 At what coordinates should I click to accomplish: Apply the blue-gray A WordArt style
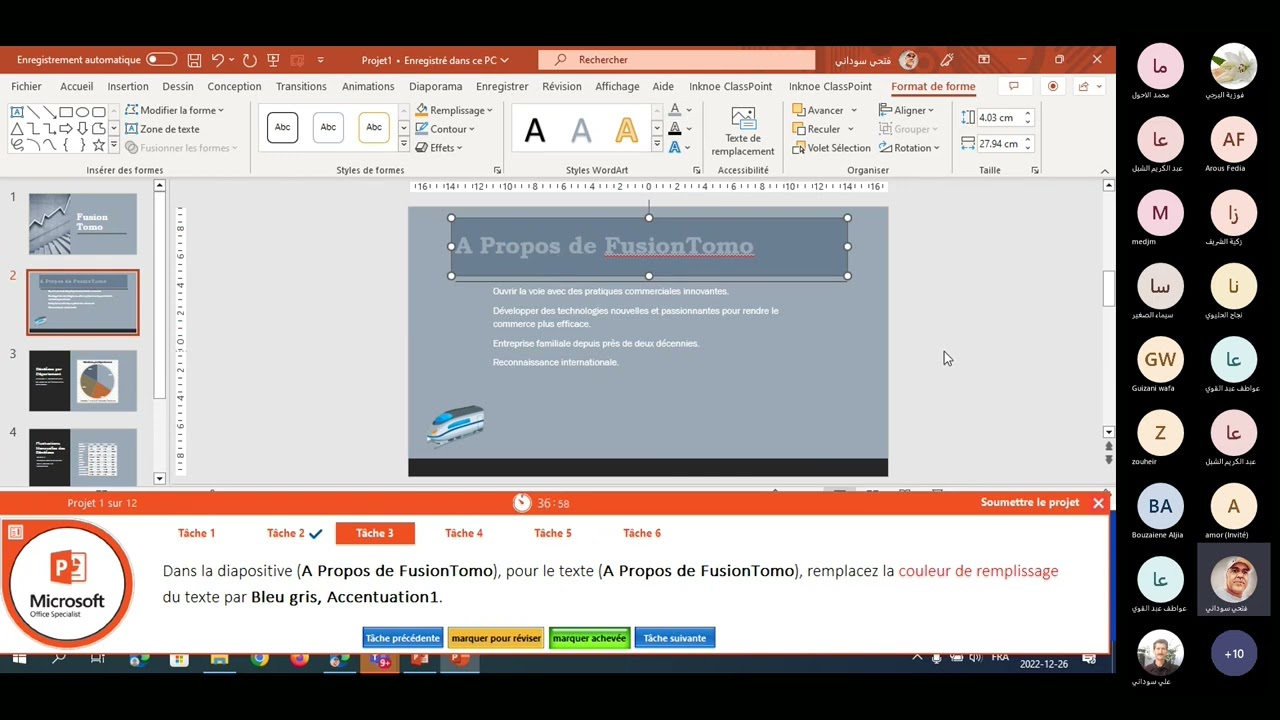click(x=581, y=130)
